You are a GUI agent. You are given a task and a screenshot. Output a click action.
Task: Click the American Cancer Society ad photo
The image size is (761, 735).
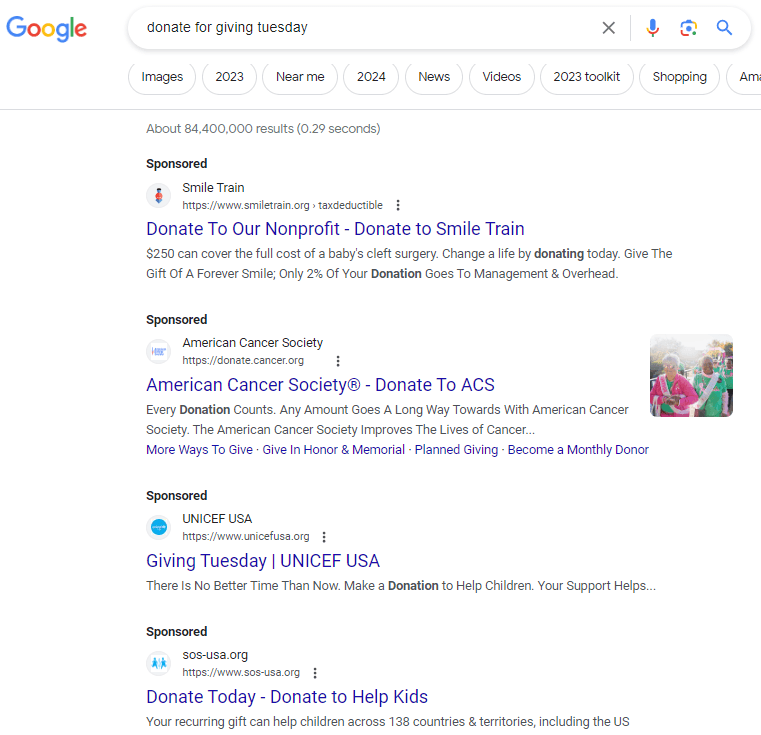(x=691, y=375)
